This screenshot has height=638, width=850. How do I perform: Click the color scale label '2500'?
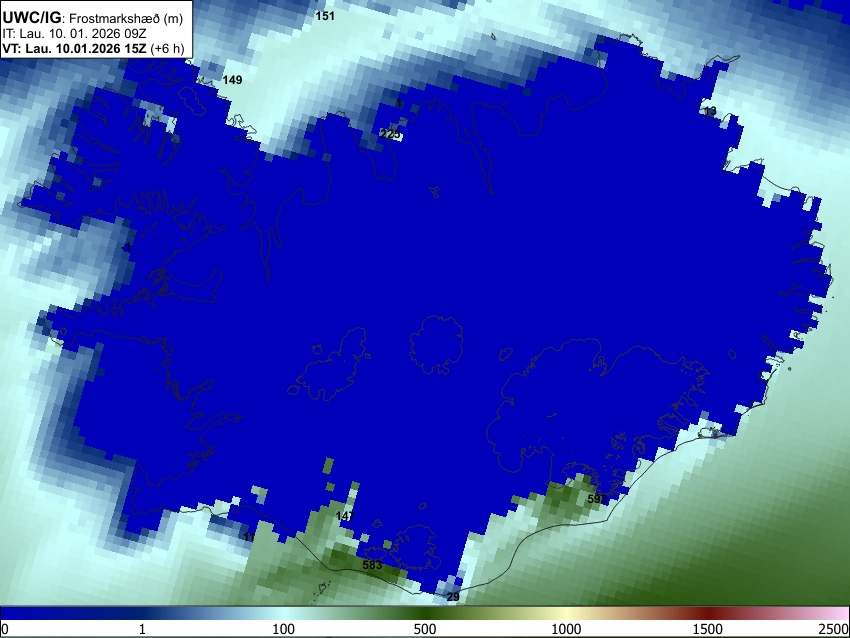[834, 629]
